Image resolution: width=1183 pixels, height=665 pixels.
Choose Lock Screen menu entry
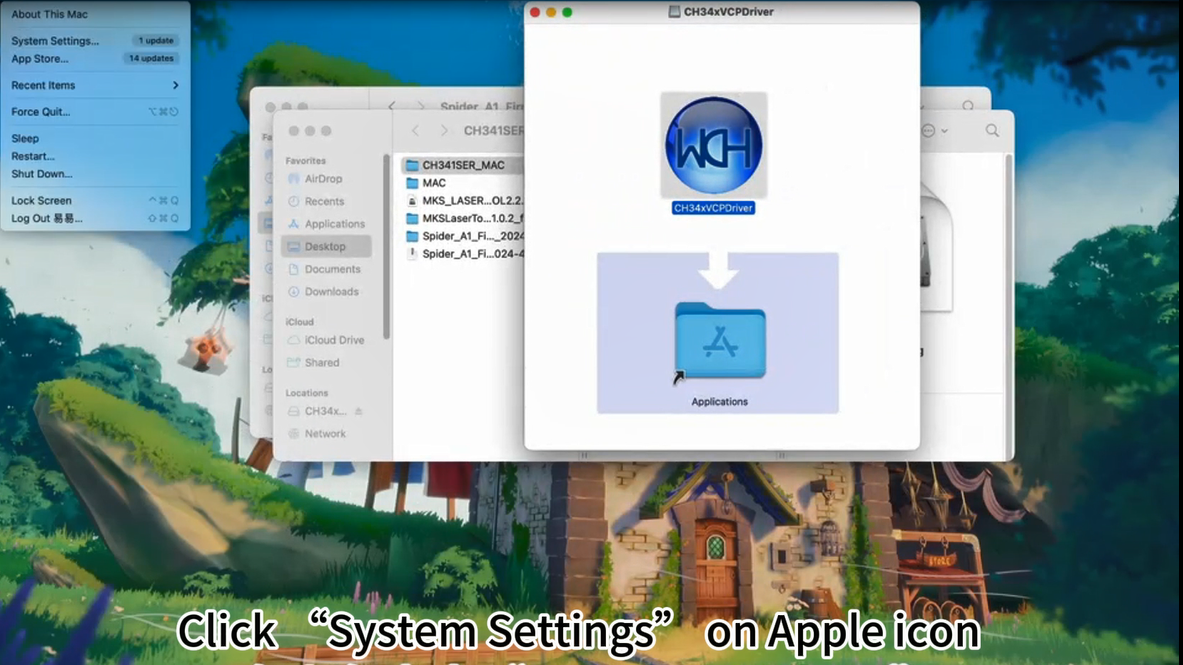41,201
